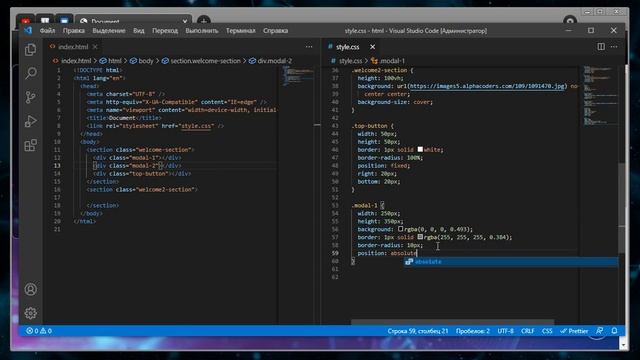Close the index.html tab

(x=95, y=47)
